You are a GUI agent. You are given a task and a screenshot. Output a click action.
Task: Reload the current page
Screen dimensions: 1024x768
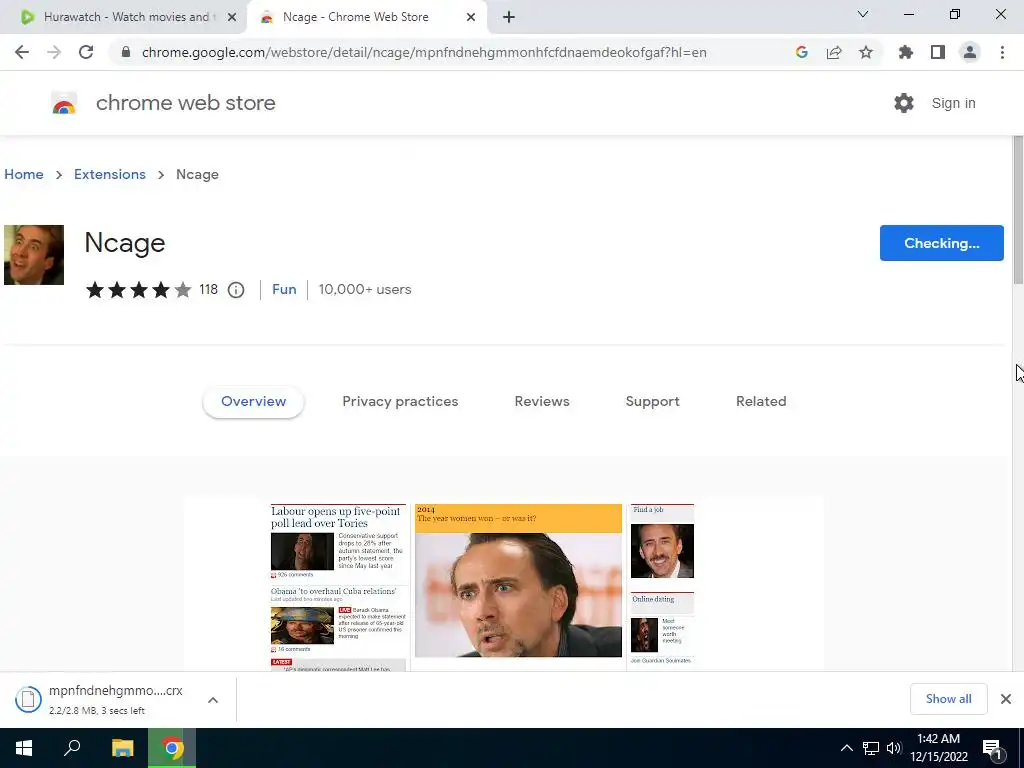pyautogui.click(x=86, y=52)
